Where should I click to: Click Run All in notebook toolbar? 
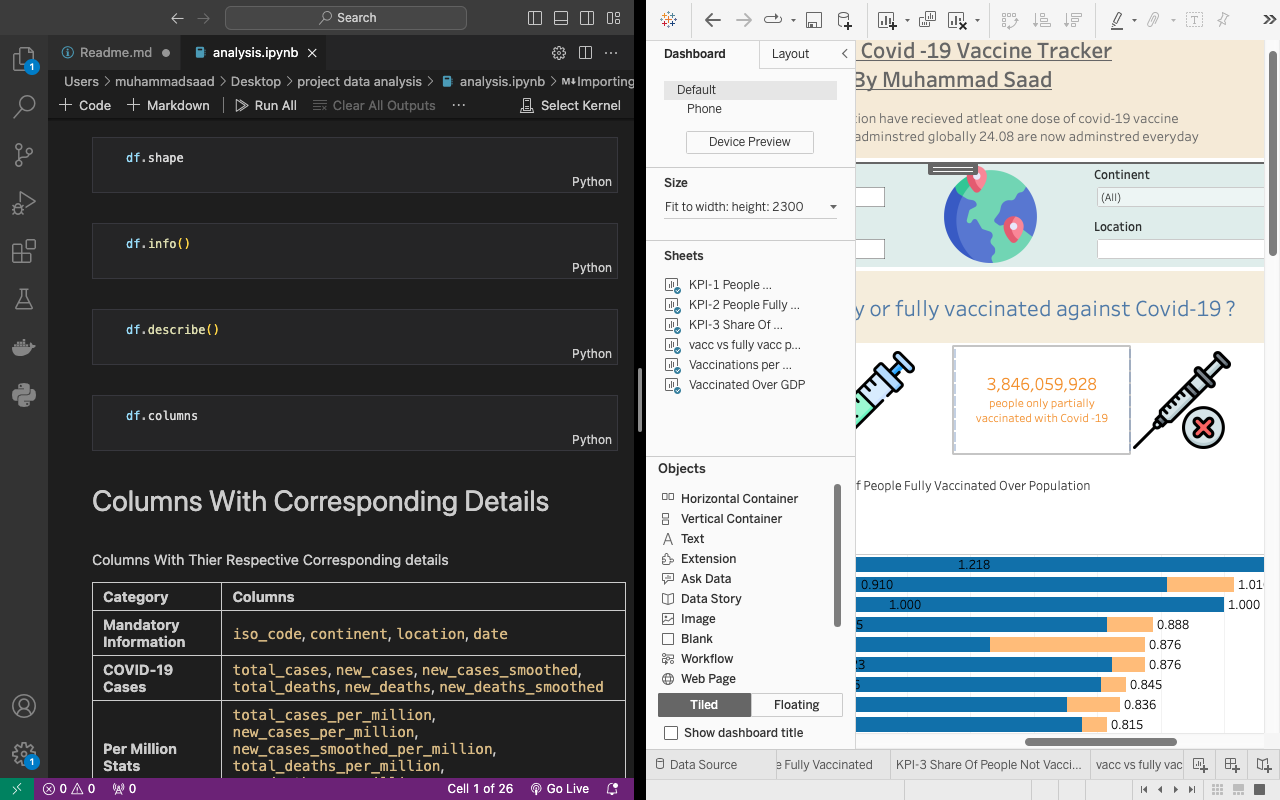(266, 105)
